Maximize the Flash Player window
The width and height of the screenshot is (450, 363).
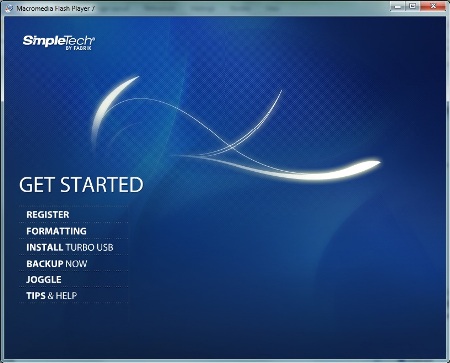coord(412,6)
